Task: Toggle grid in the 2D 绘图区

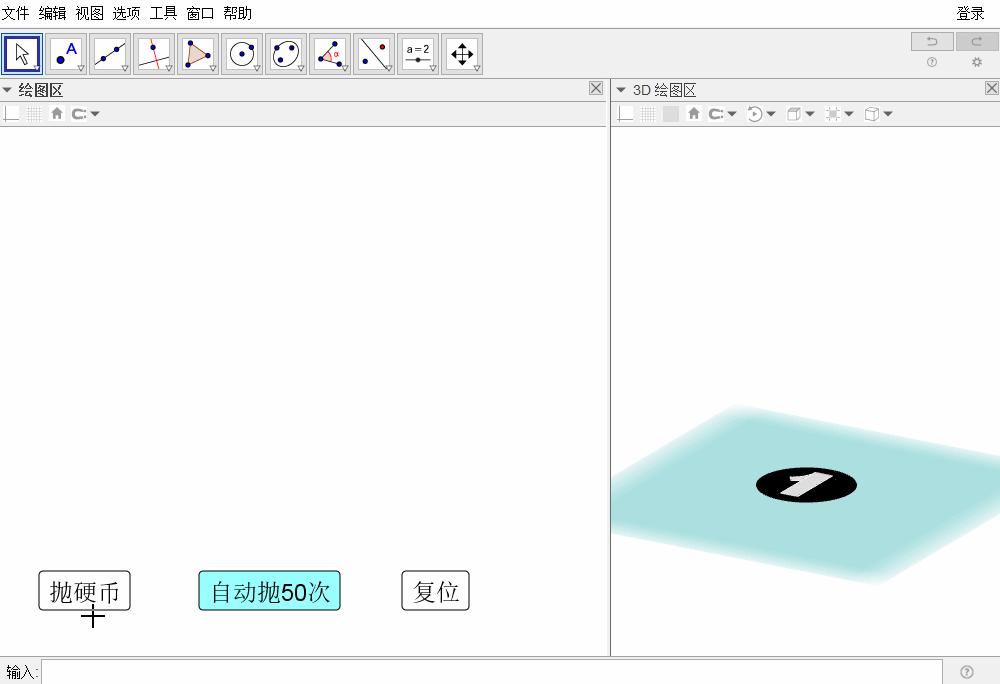Action: [34, 113]
